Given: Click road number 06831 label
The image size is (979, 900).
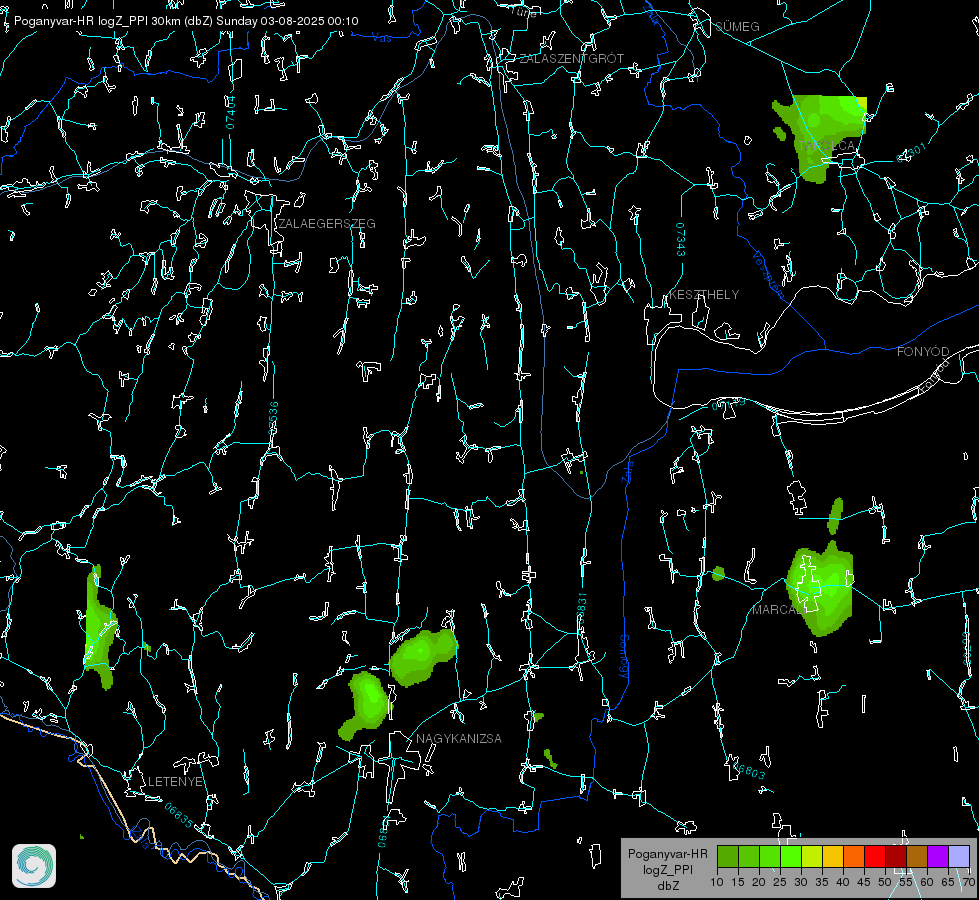Looking at the screenshot, I should [581, 608].
